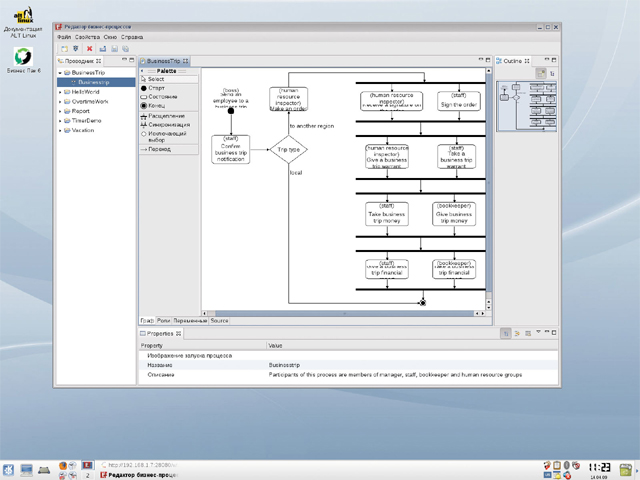The image size is (640, 480).
Task: Select the Sign the order node
Action: click(x=459, y=101)
